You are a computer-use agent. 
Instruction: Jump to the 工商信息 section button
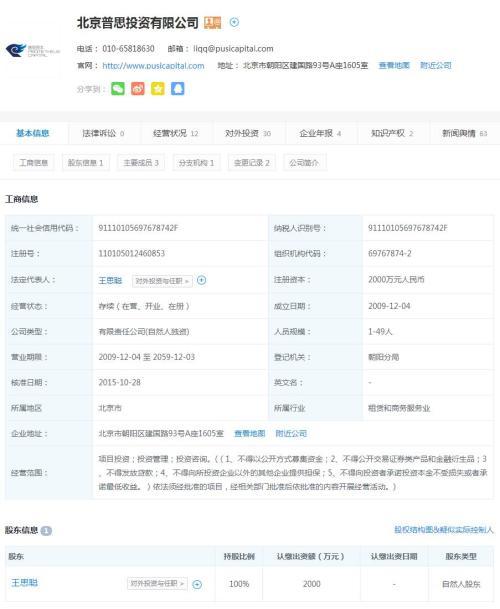point(34,162)
